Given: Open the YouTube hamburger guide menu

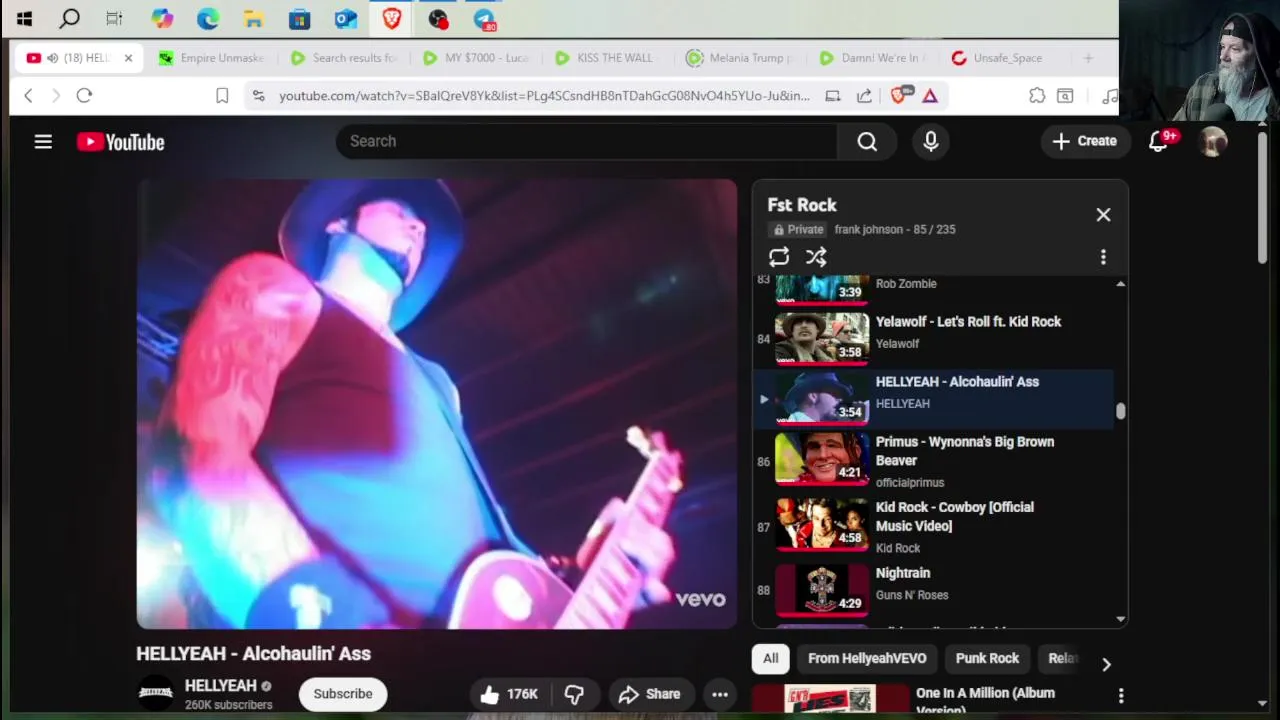Looking at the screenshot, I should tap(43, 142).
